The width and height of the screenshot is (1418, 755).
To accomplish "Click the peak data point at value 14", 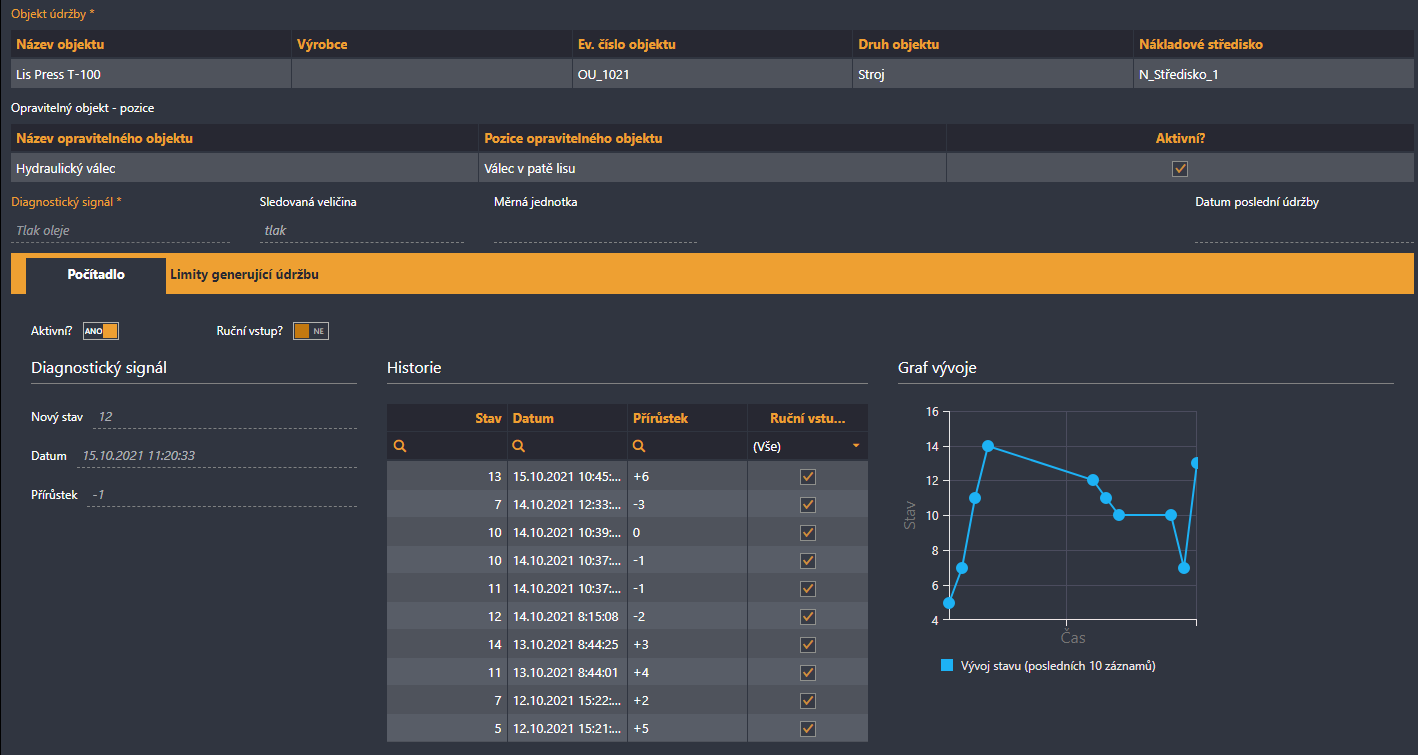I will [988, 446].
